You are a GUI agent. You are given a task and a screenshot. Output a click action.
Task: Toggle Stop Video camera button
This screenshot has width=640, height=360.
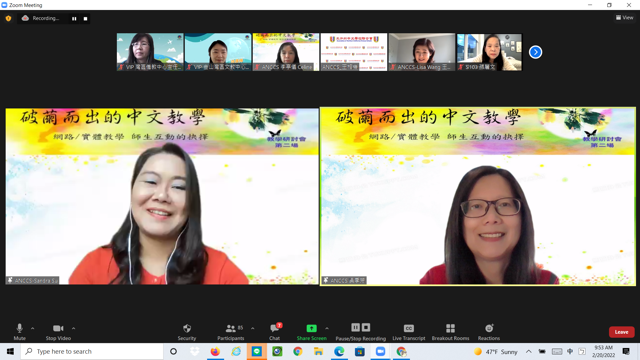(58, 332)
